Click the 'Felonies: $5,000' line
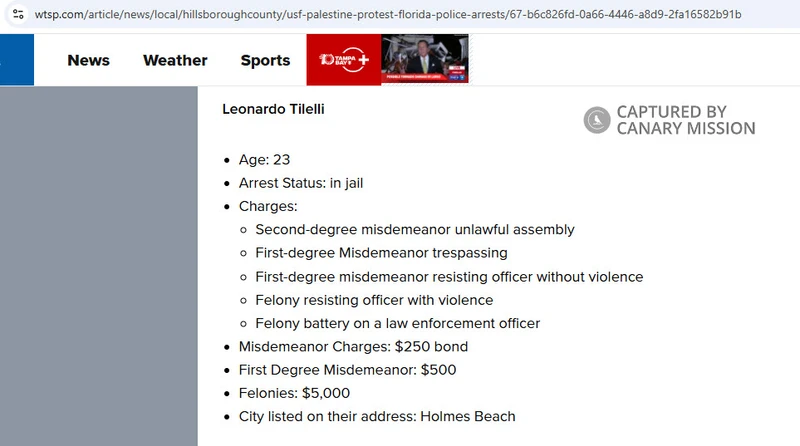This screenshot has height=446, width=800. click(x=294, y=393)
